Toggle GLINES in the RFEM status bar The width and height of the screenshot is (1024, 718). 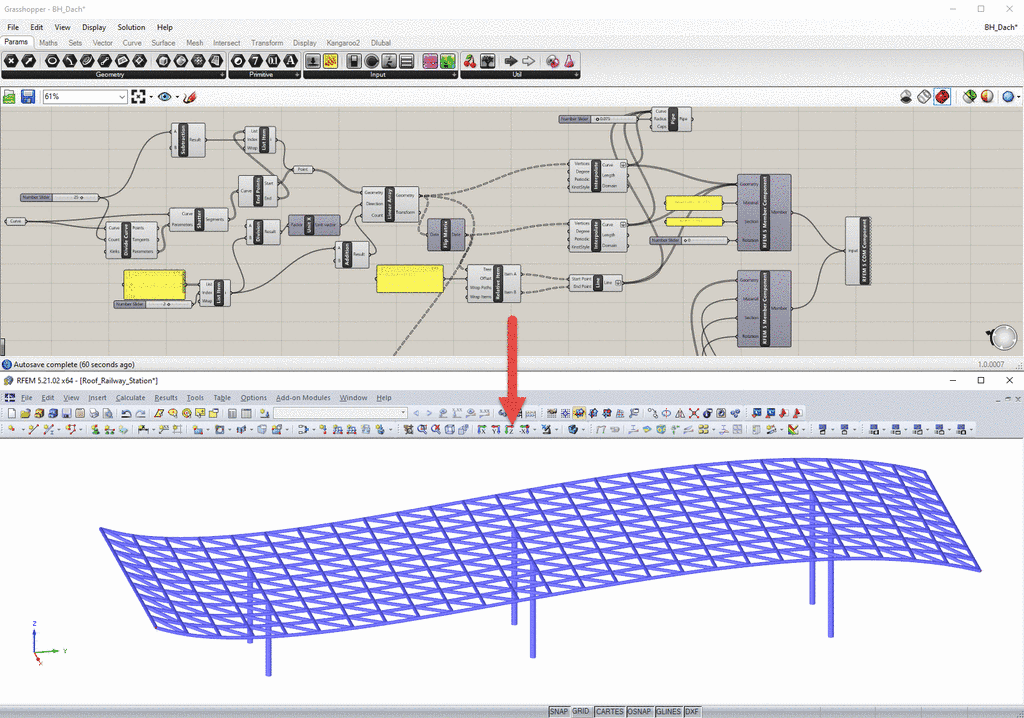pyautogui.click(x=668, y=711)
